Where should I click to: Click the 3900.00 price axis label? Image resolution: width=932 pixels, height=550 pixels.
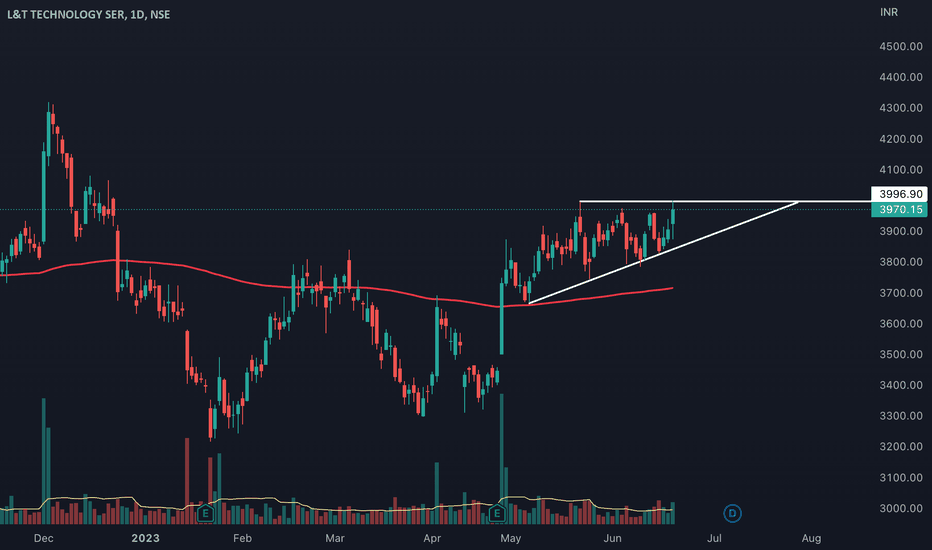click(x=901, y=231)
